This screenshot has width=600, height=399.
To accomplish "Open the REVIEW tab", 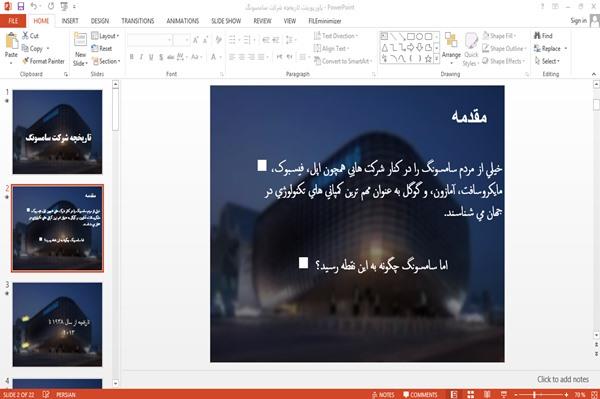I will click(x=262, y=21).
